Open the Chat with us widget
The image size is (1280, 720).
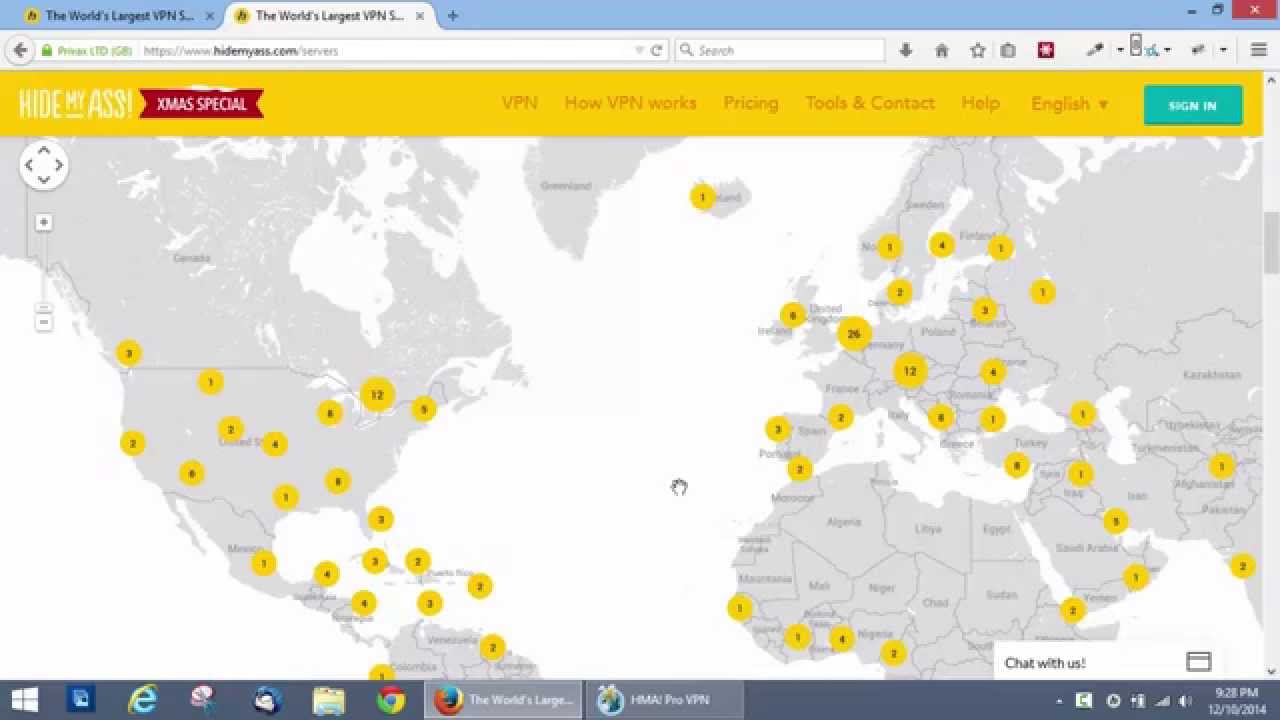click(1045, 663)
